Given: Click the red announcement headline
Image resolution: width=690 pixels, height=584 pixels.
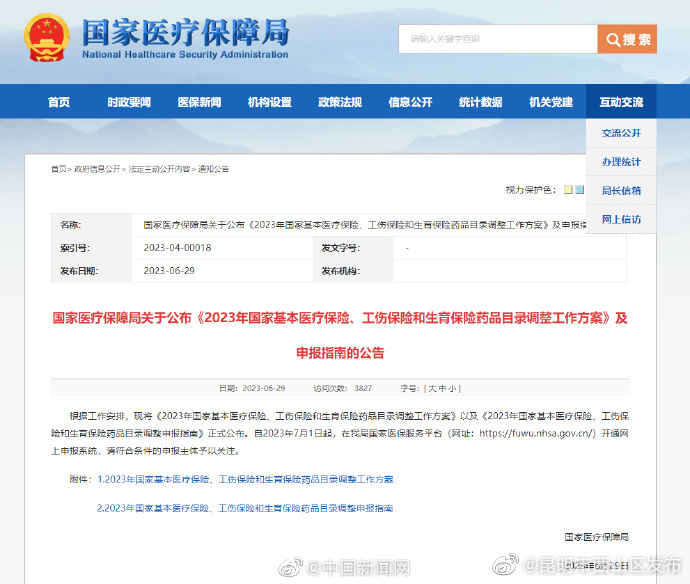Looking at the screenshot, I should tap(340, 335).
